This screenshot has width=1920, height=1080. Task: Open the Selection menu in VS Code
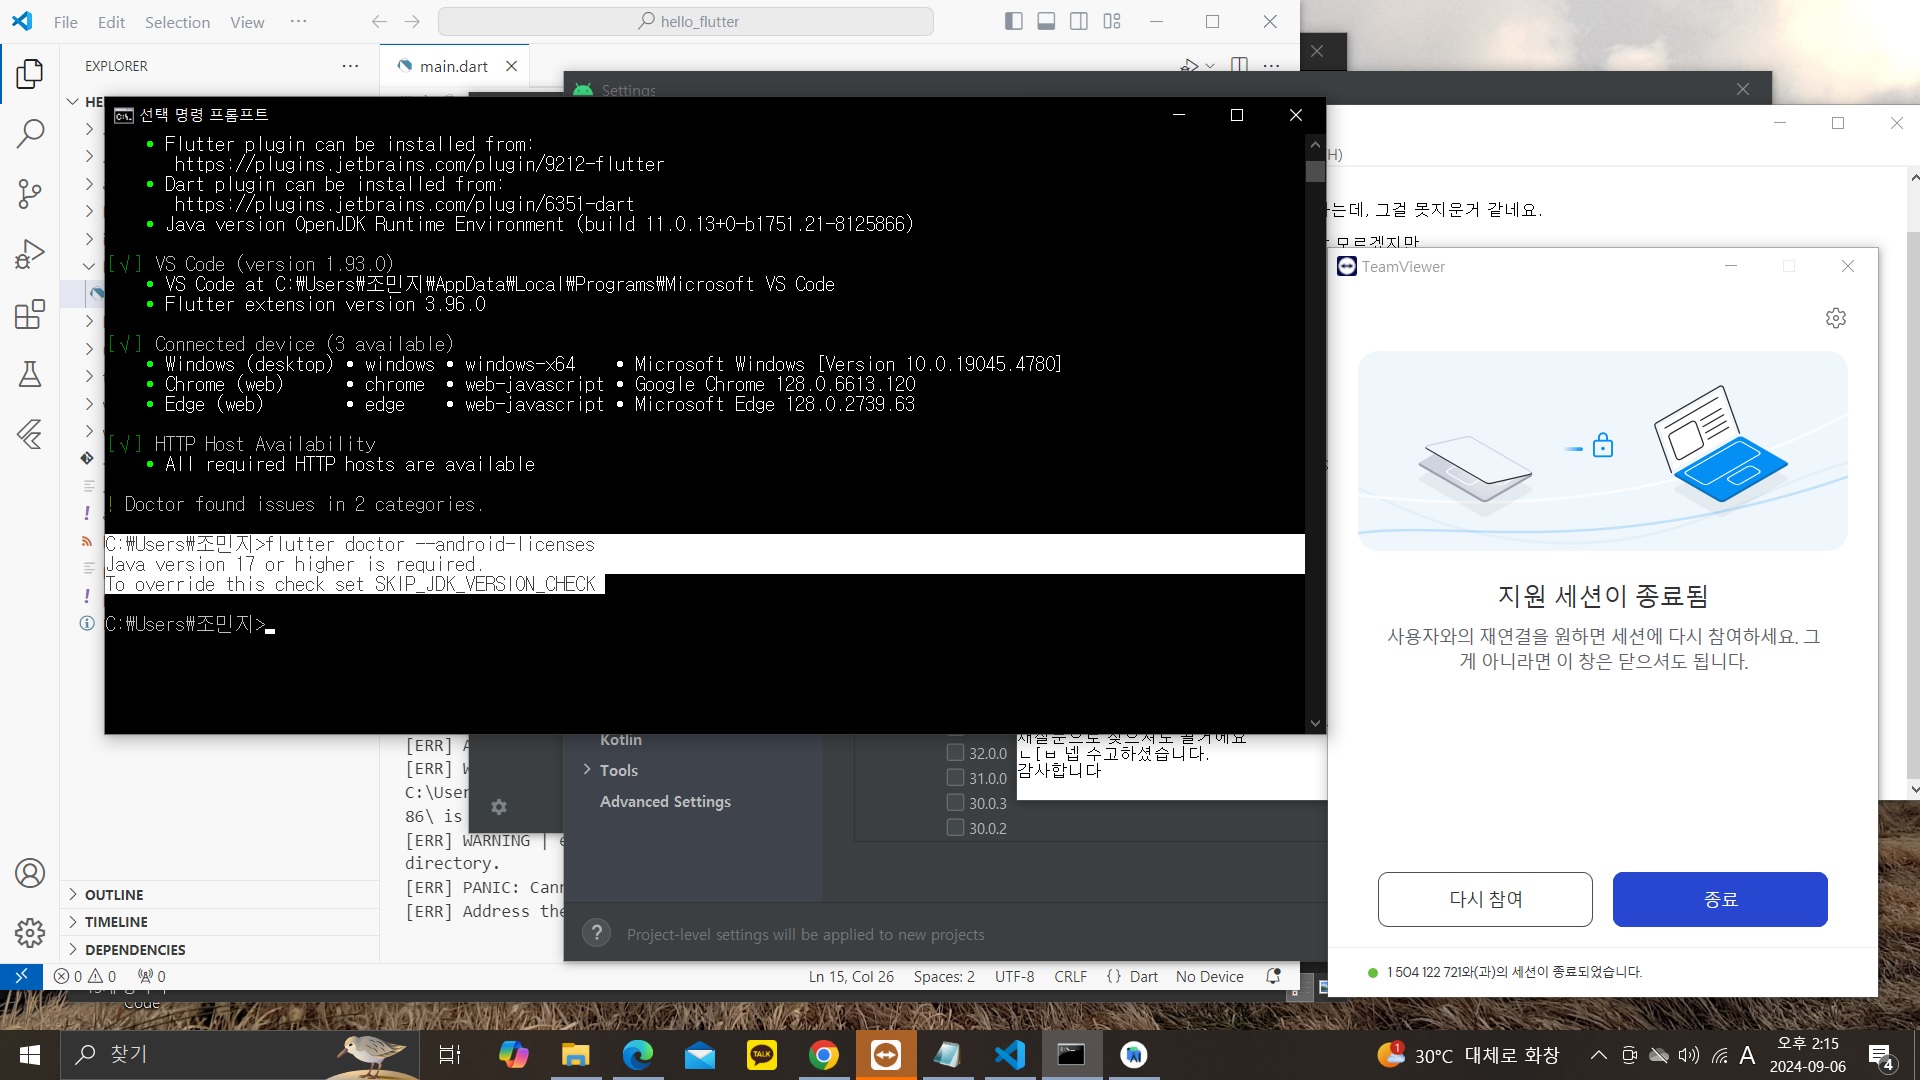pyautogui.click(x=177, y=22)
